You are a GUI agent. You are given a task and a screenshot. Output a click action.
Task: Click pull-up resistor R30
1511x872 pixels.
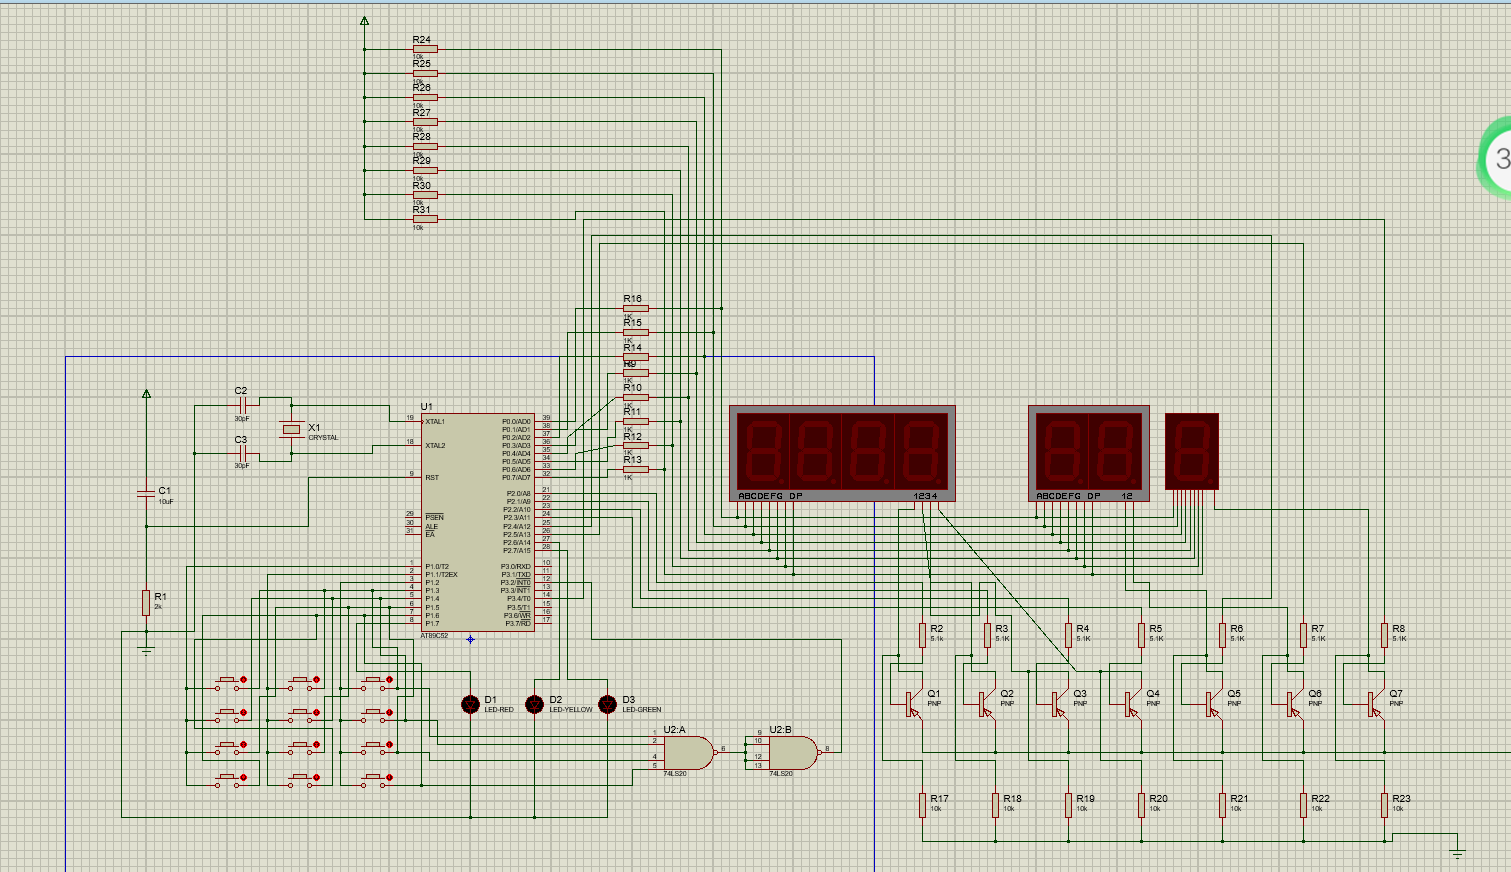pyautogui.click(x=425, y=195)
